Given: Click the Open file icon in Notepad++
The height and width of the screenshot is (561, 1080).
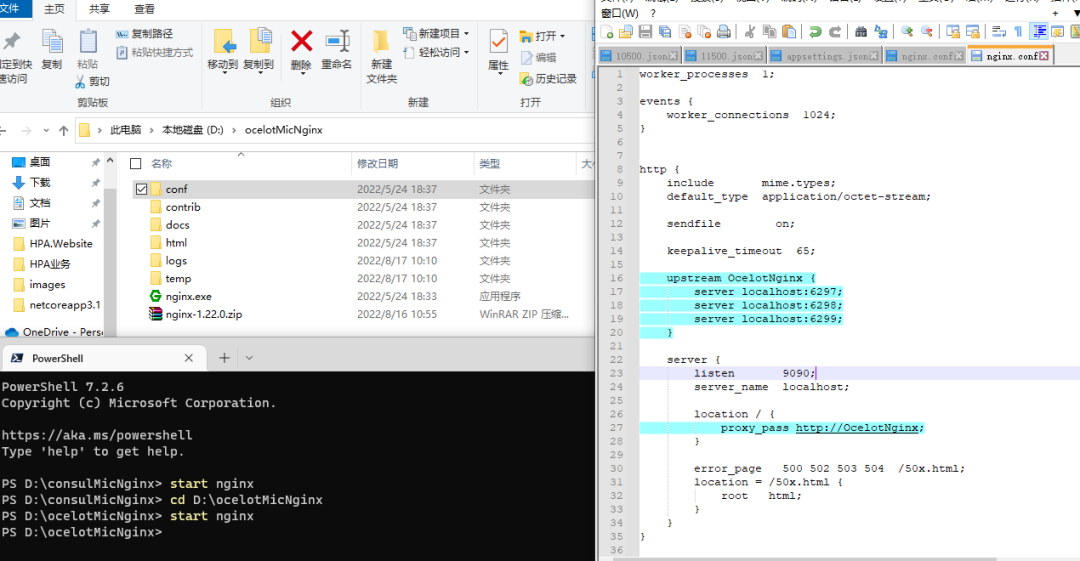Looking at the screenshot, I should (625, 32).
